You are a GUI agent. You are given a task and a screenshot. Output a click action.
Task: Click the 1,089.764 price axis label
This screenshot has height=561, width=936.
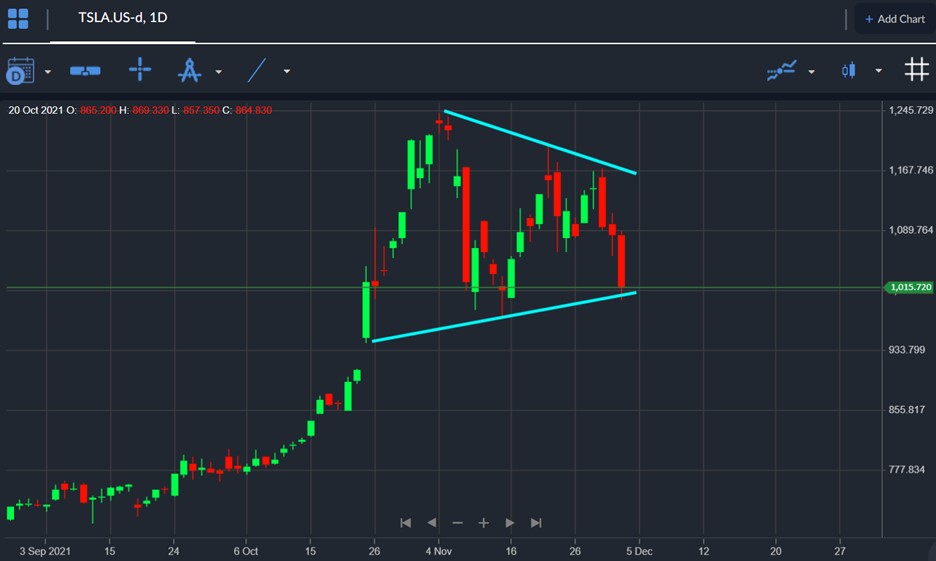coord(910,230)
